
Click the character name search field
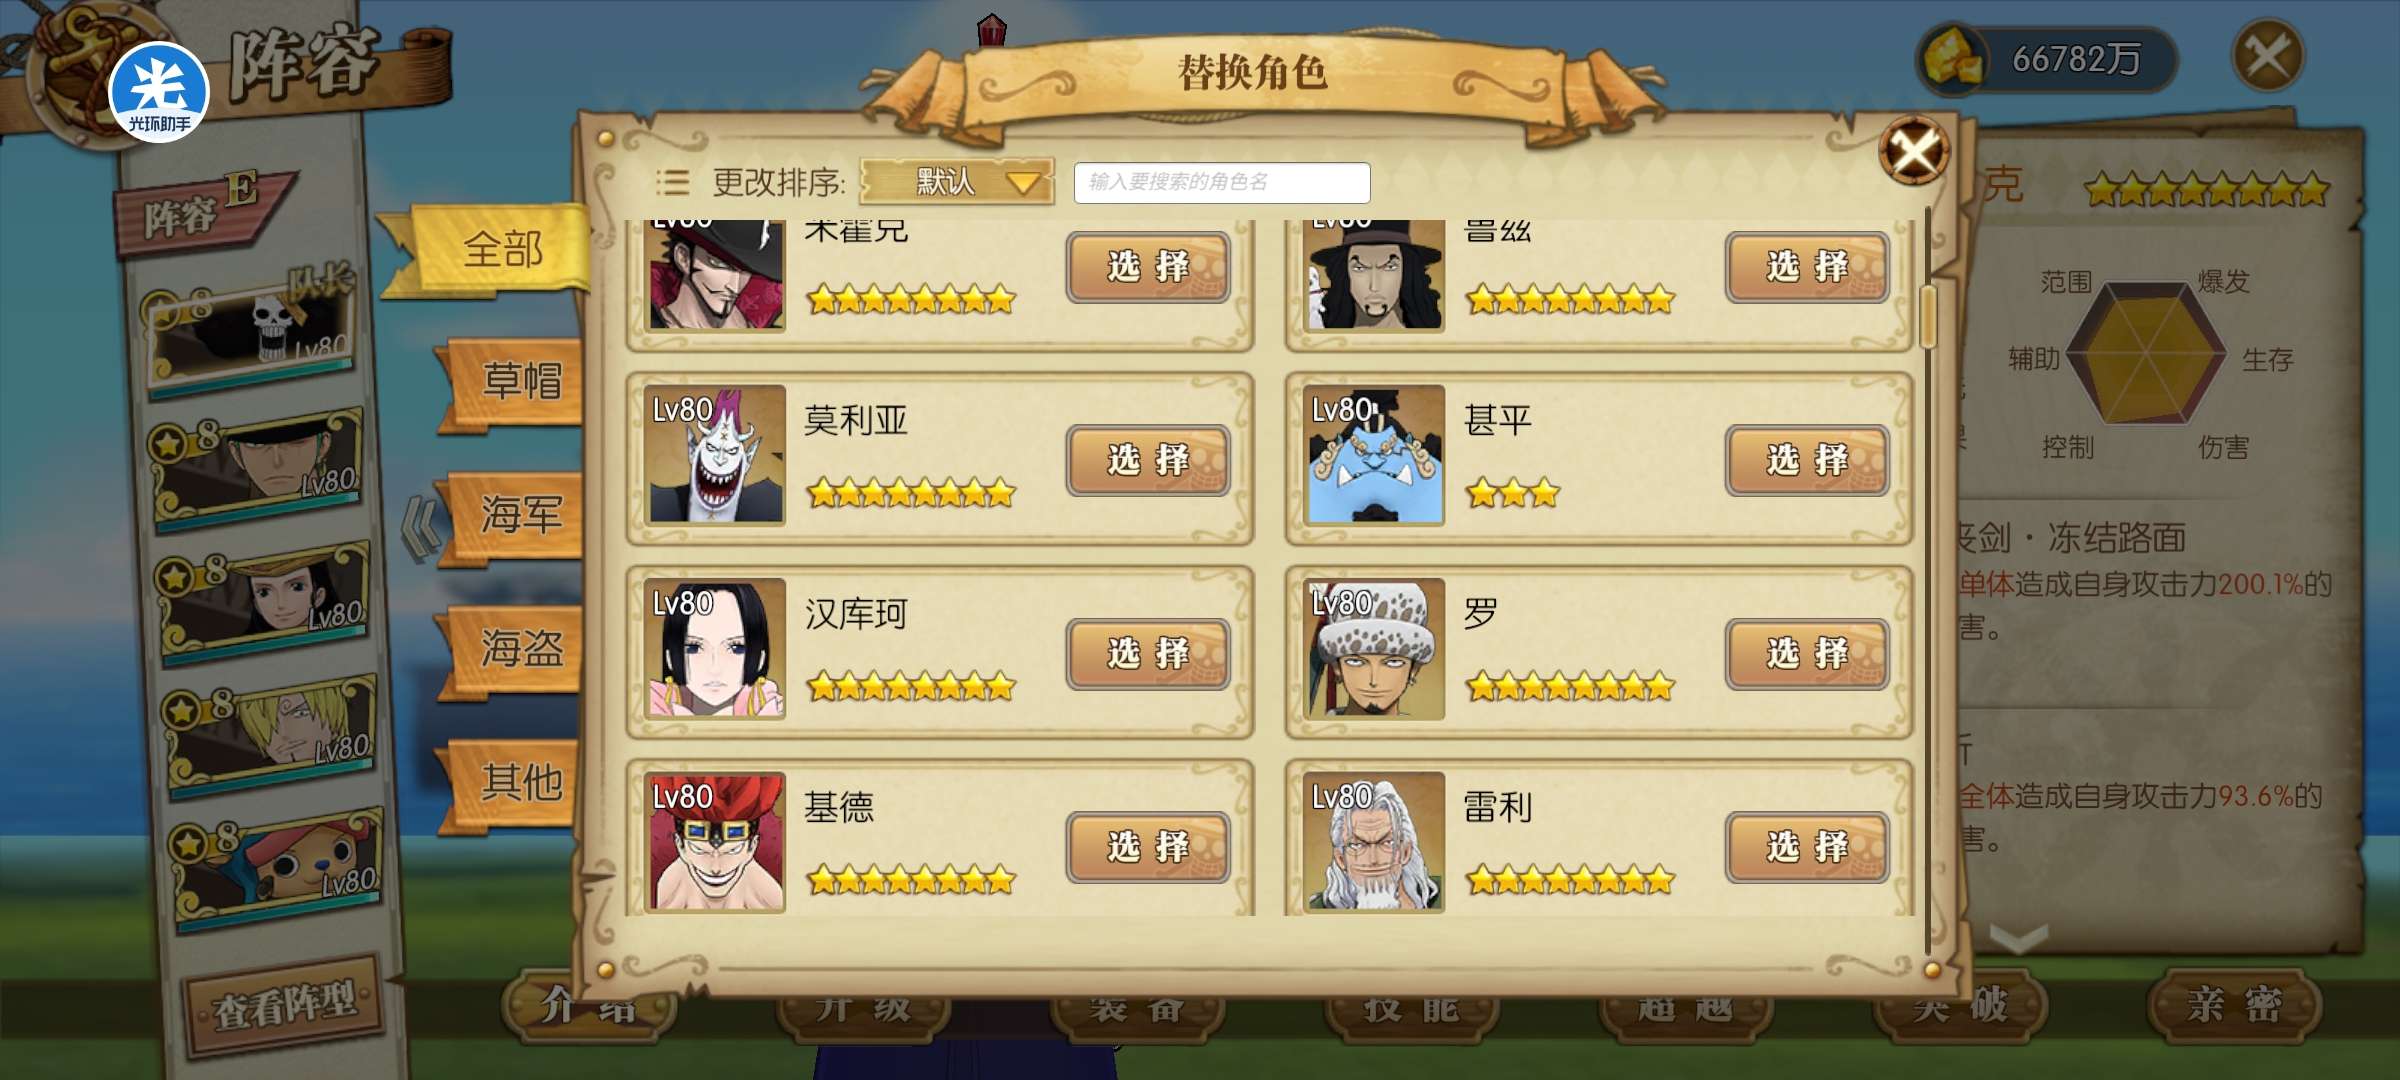point(1222,182)
